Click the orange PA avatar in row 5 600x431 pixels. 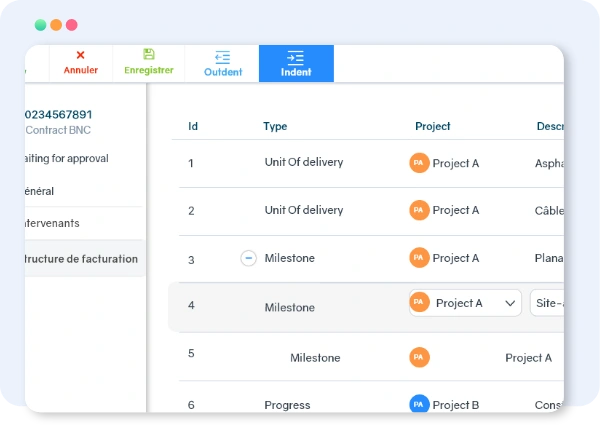(x=419, y=358)
